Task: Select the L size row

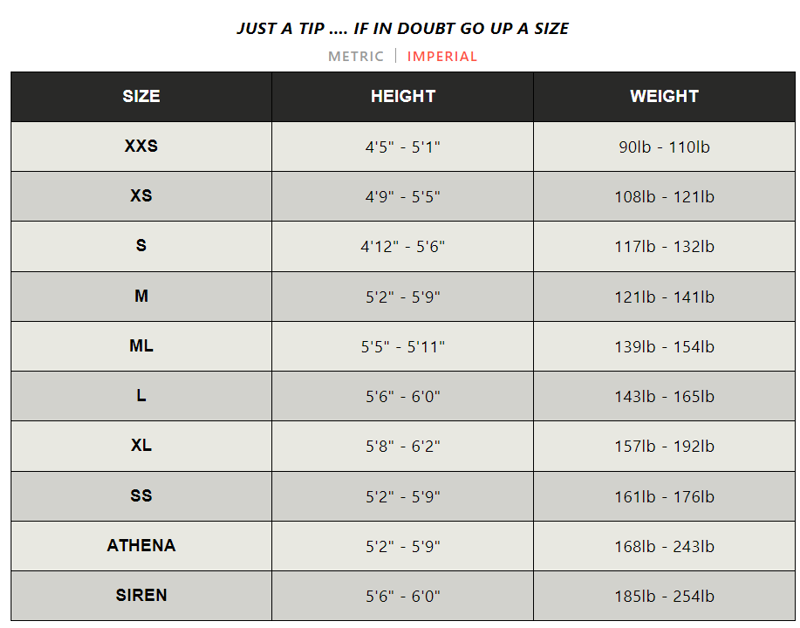Action: pyautogui.click(x=140, y=396)
